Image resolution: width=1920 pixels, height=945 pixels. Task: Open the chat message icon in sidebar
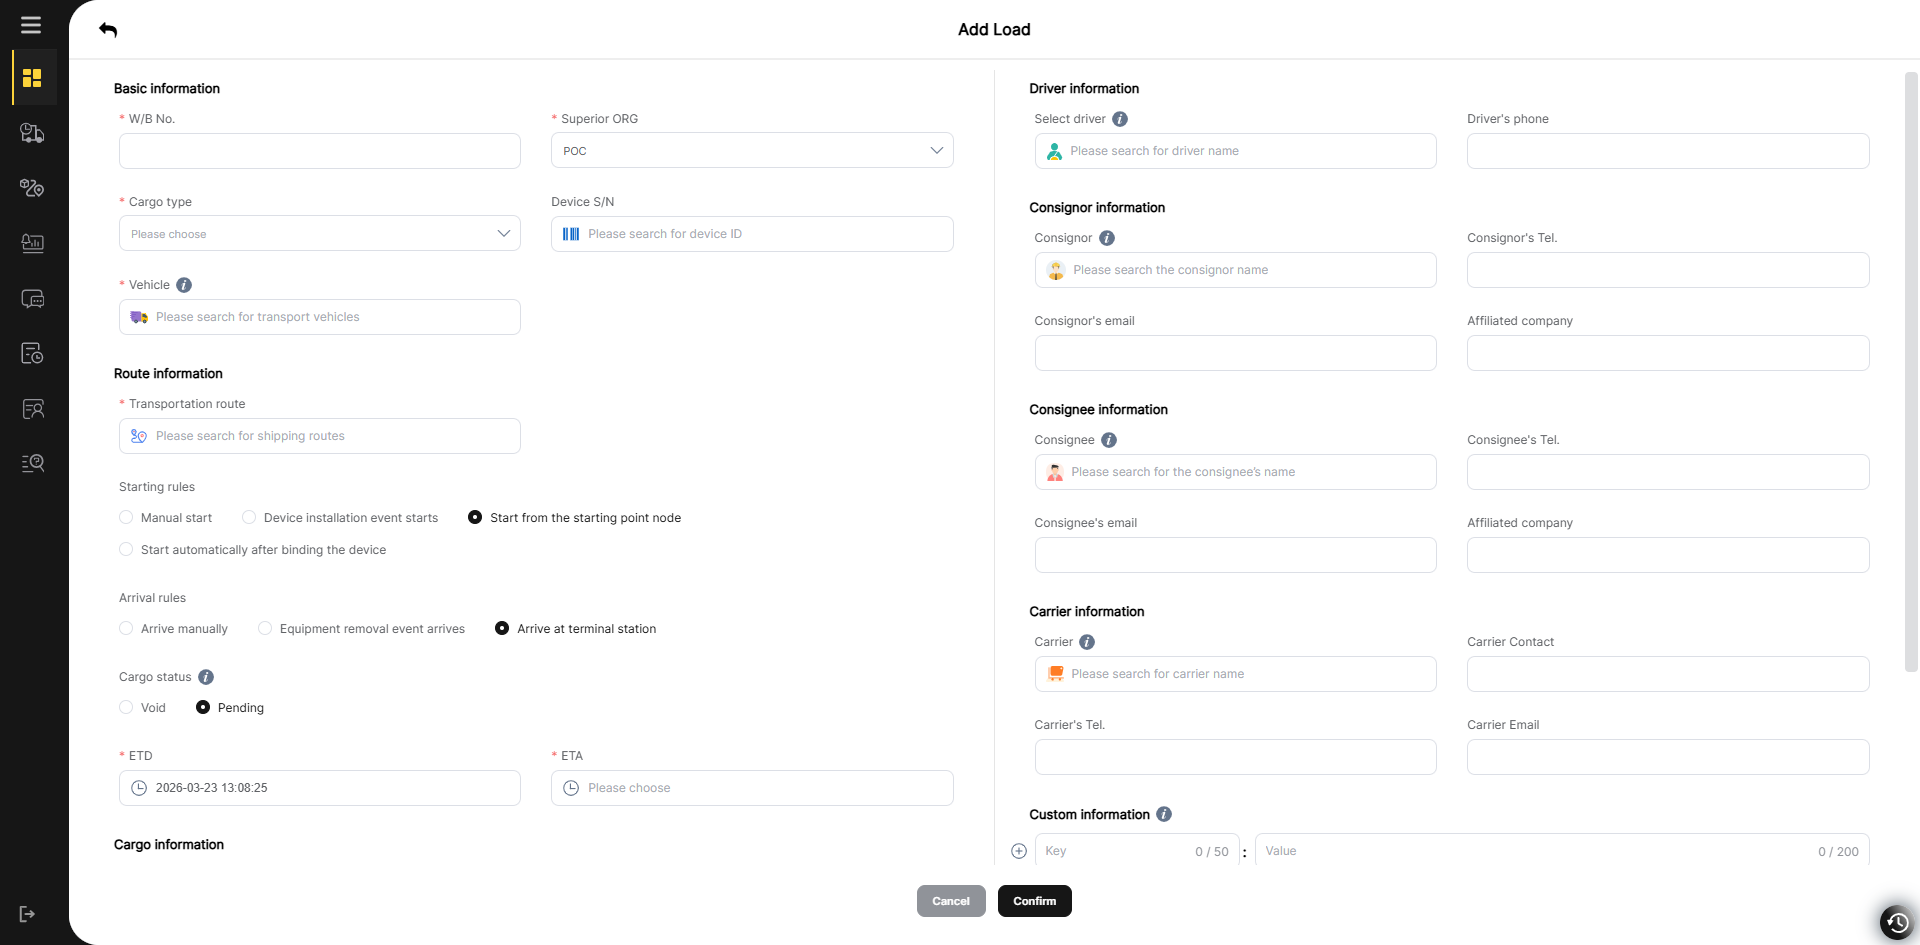click(32, 299)
